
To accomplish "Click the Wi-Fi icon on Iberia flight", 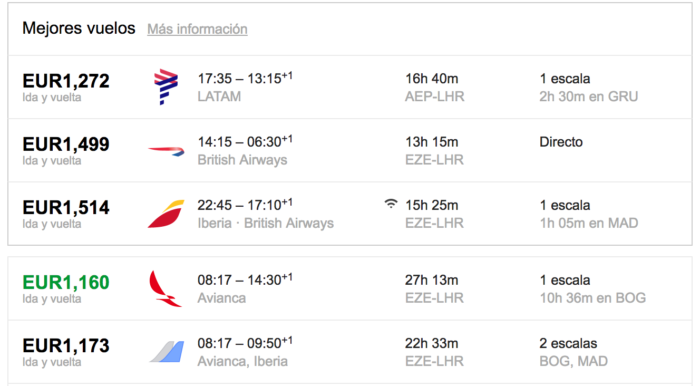I will [391, 204].
